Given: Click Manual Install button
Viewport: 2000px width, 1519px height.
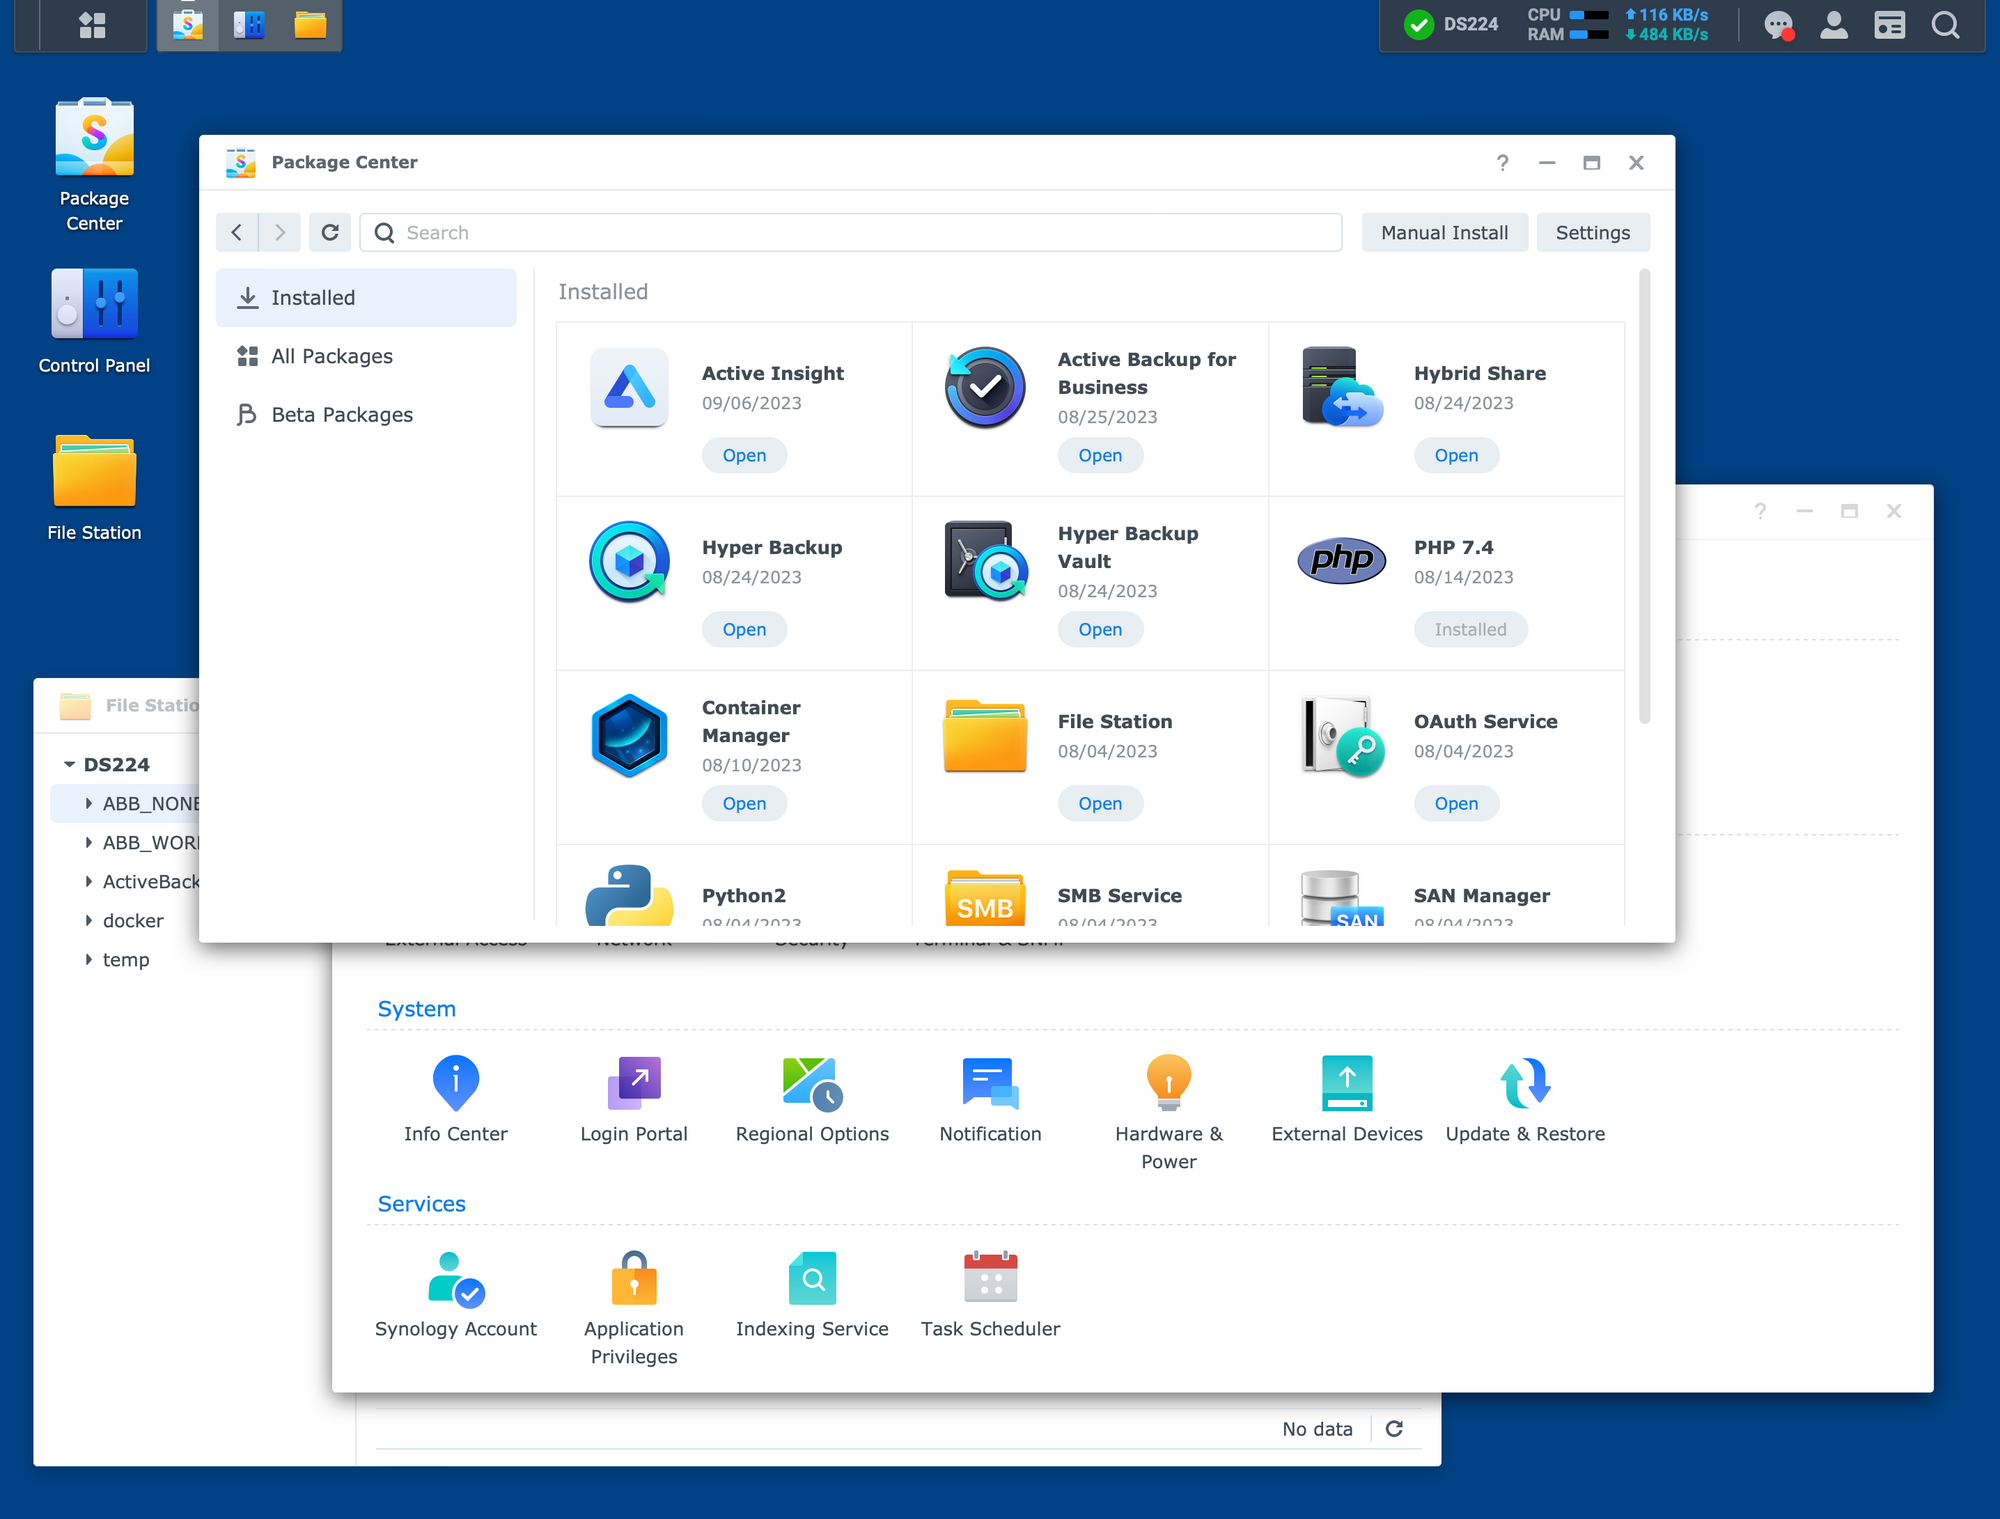Looking at the screenshot, I should [1444, 232].
